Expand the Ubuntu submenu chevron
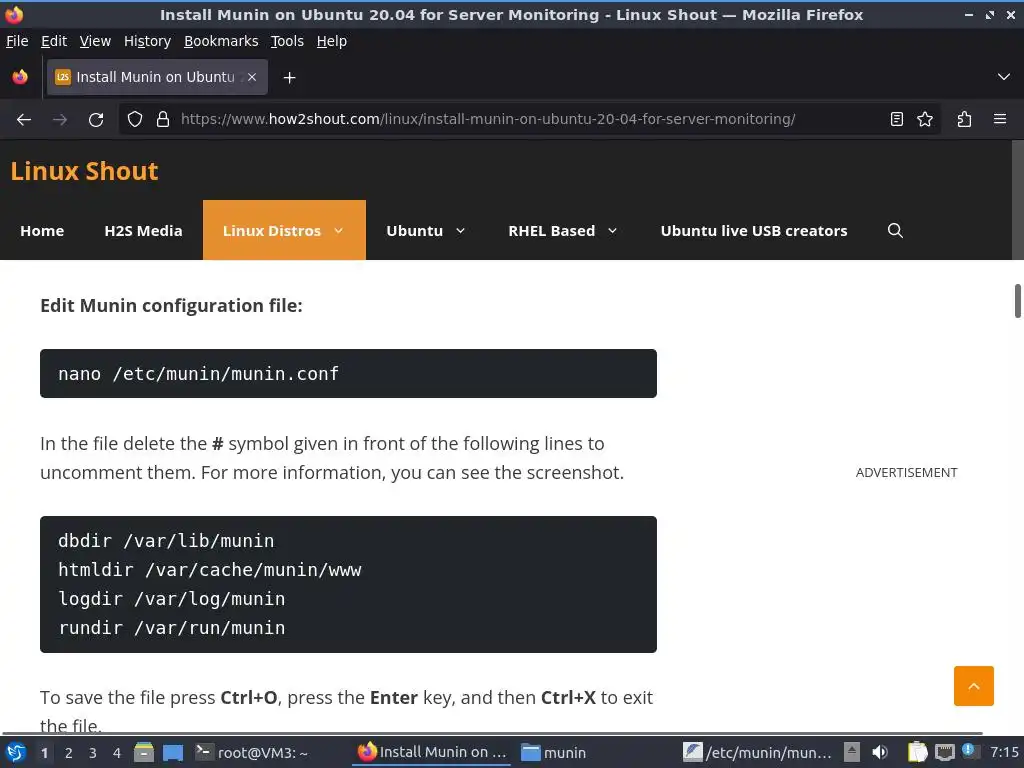The height and width of the screenshot is (768, 1024). tap(460, 231)
